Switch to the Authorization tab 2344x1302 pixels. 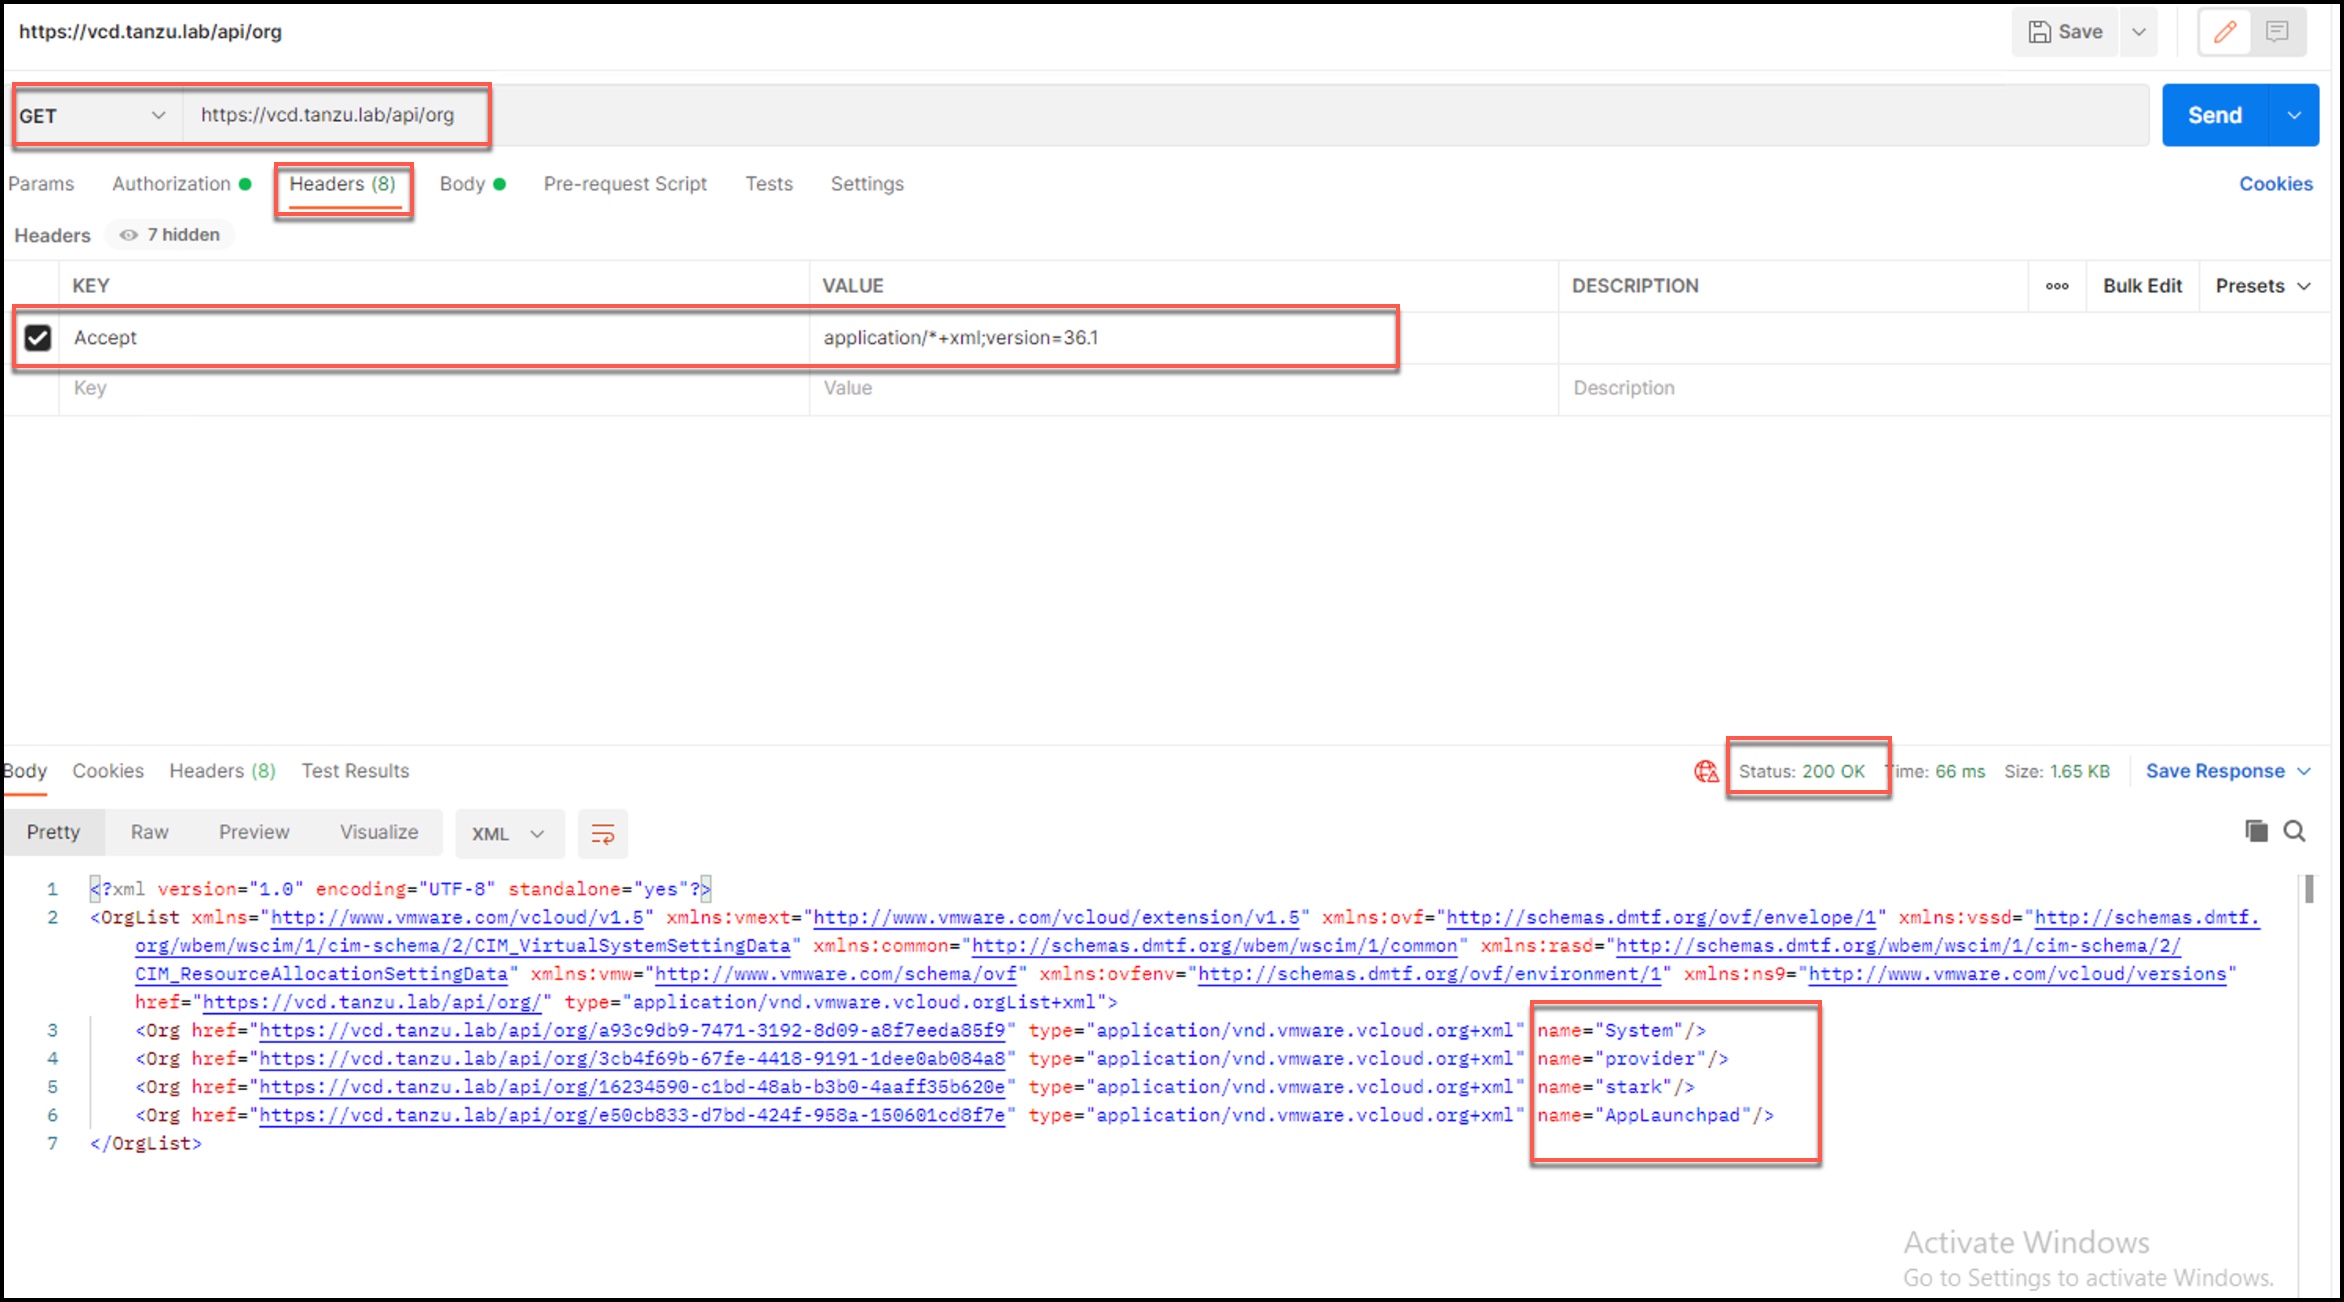tap(171, 184)
